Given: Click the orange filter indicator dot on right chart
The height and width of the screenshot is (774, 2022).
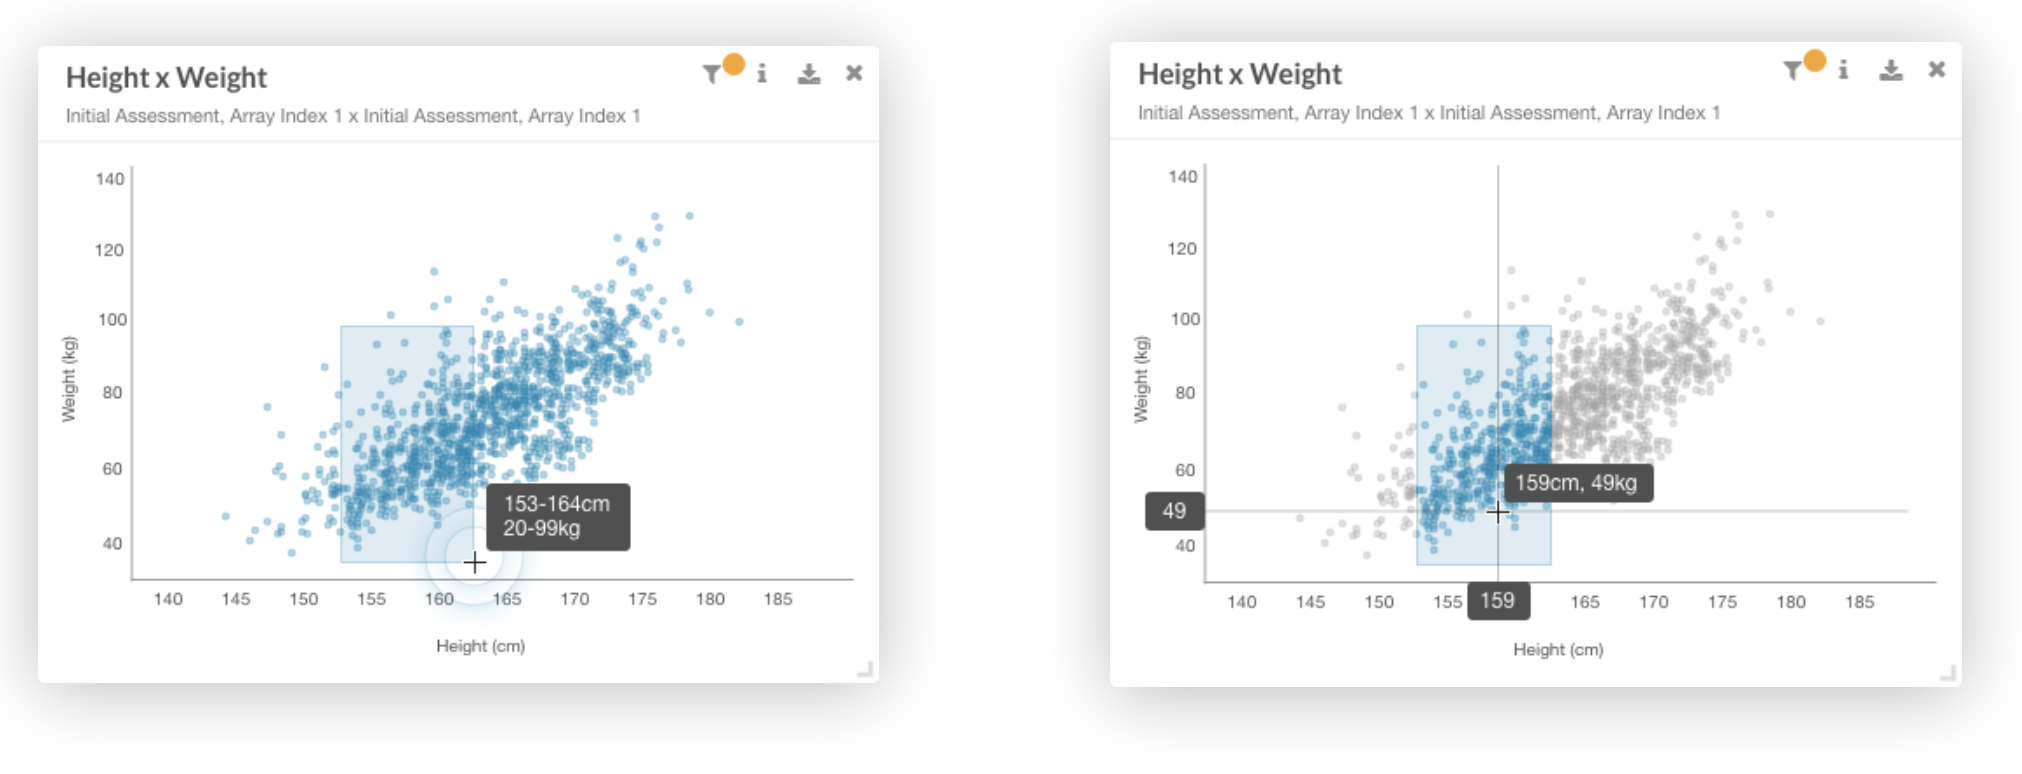Looking at the screenshot, I should 1814,60.
